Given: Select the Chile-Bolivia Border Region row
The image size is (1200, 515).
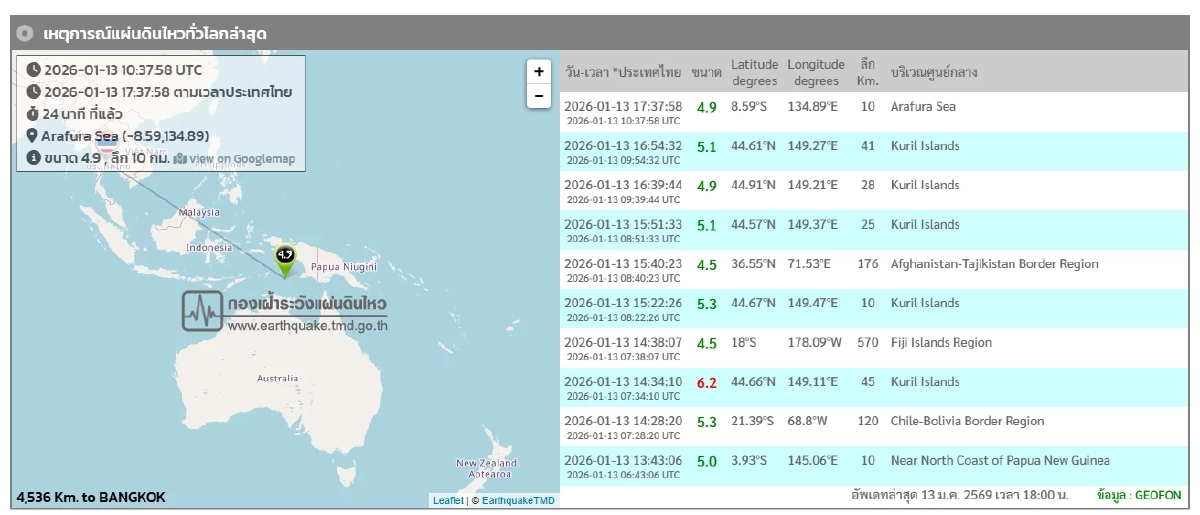Looking at the screenshot, I should click(870, 426).
